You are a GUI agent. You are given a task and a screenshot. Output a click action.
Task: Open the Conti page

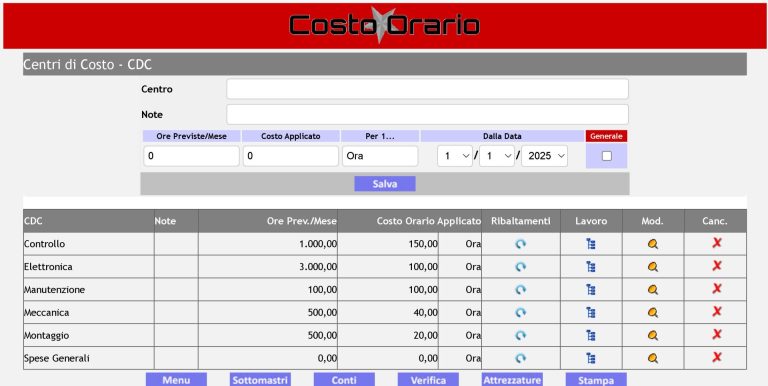click(x=344, y=380)
